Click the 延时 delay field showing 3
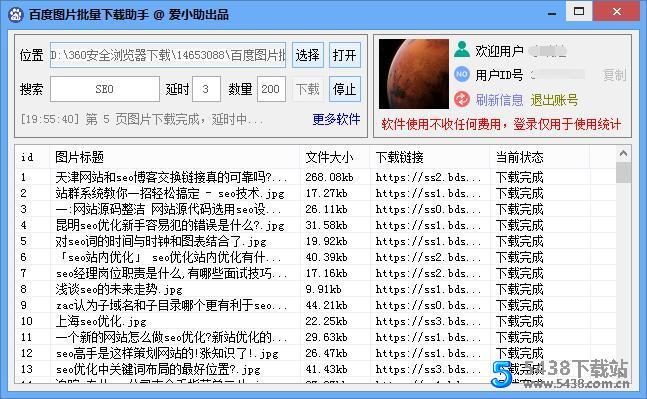 (x=206, y=89)
